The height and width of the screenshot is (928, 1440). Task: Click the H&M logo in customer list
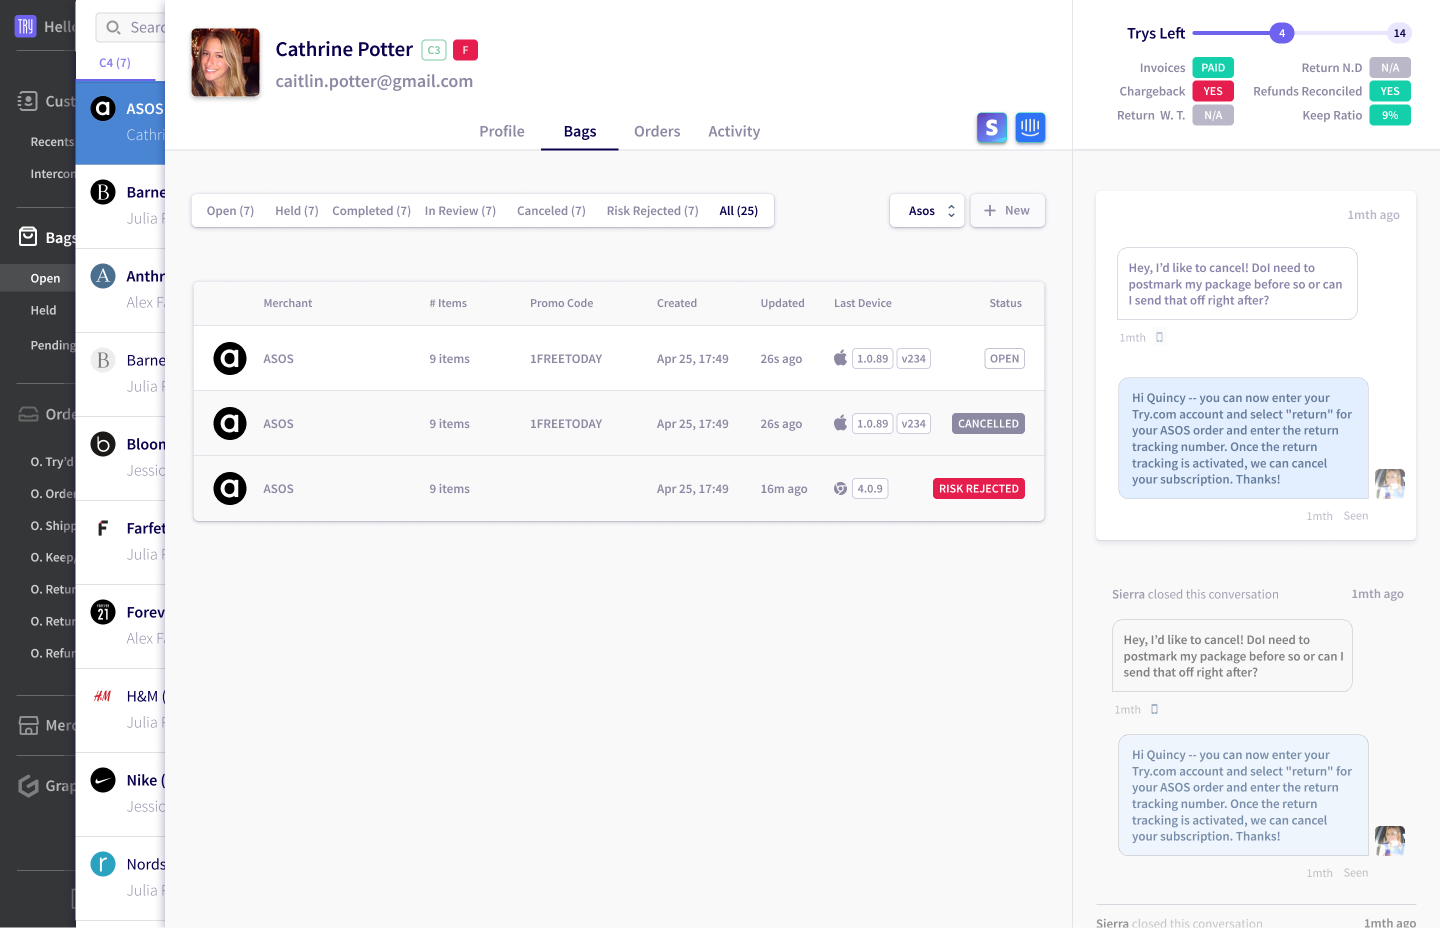(x=103, y=696)
